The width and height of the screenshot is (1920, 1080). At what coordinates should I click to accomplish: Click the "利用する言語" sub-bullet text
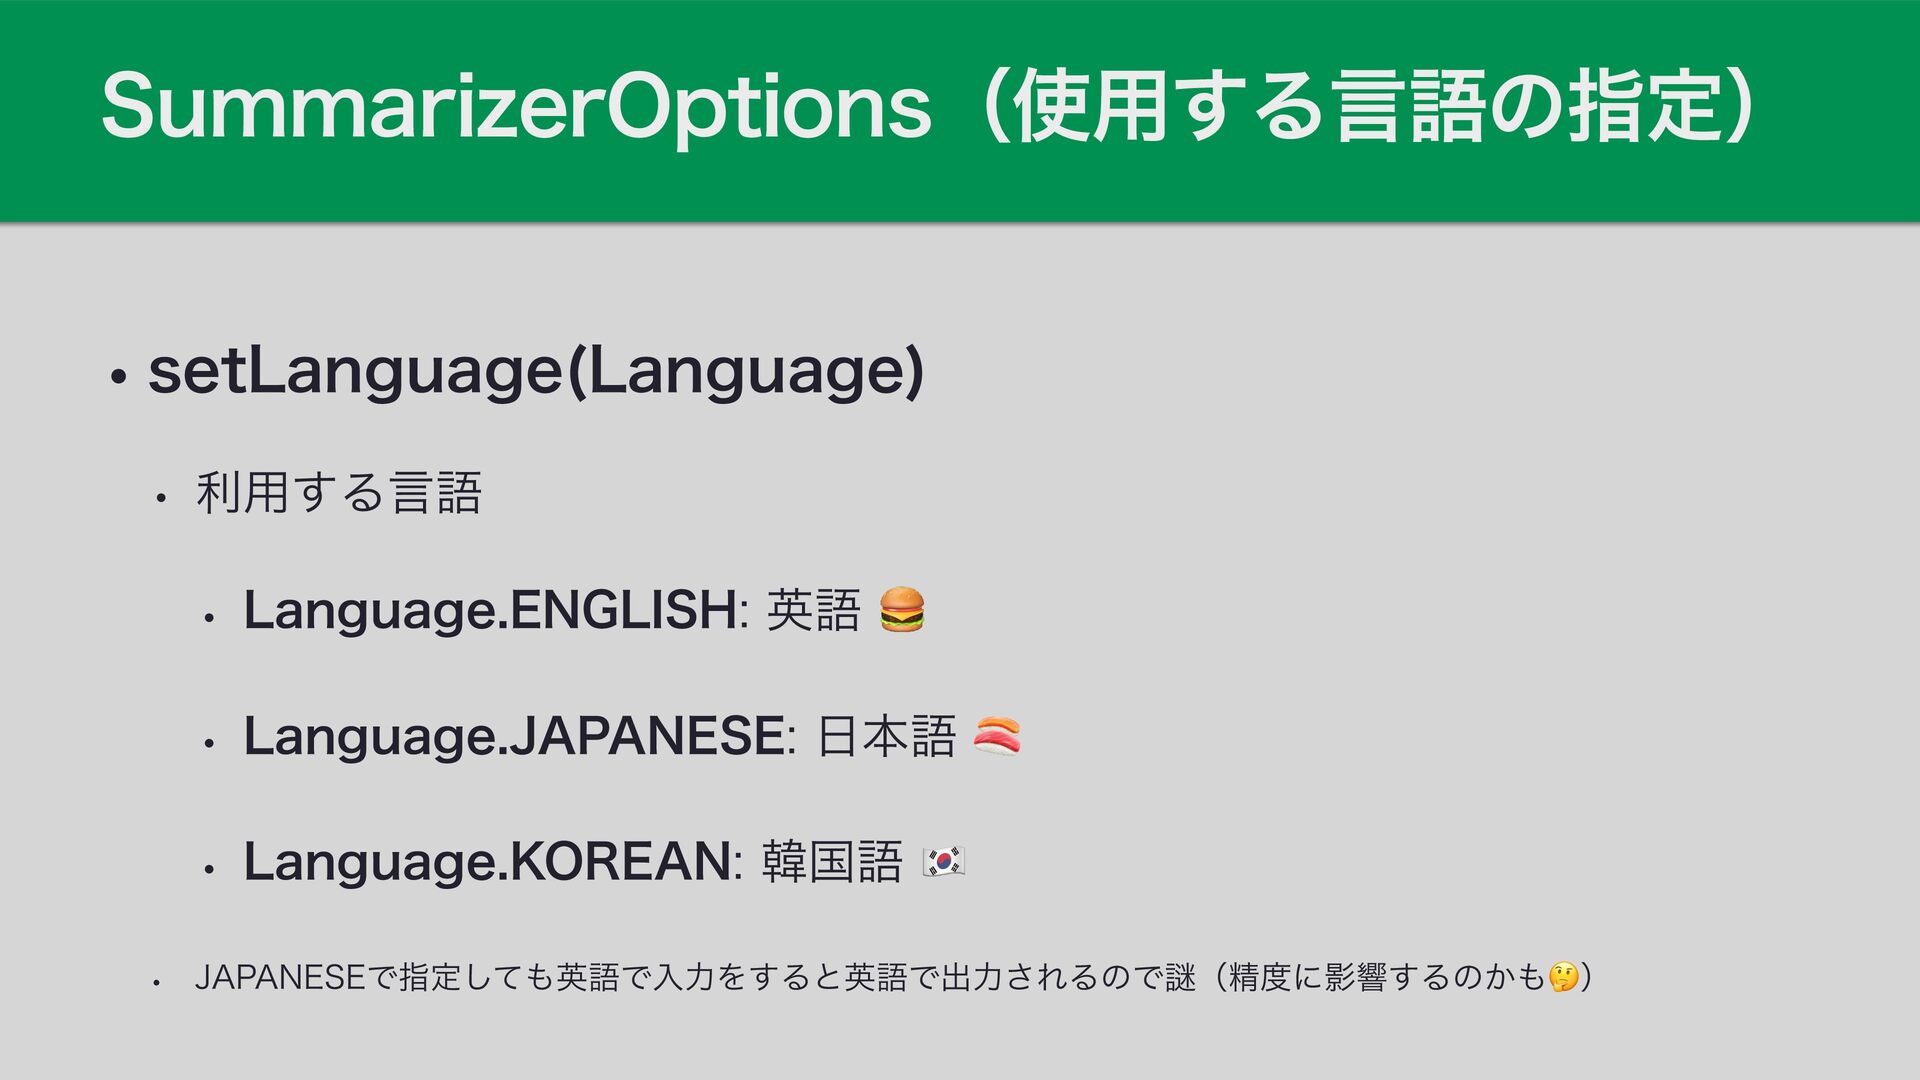(340, 492)
